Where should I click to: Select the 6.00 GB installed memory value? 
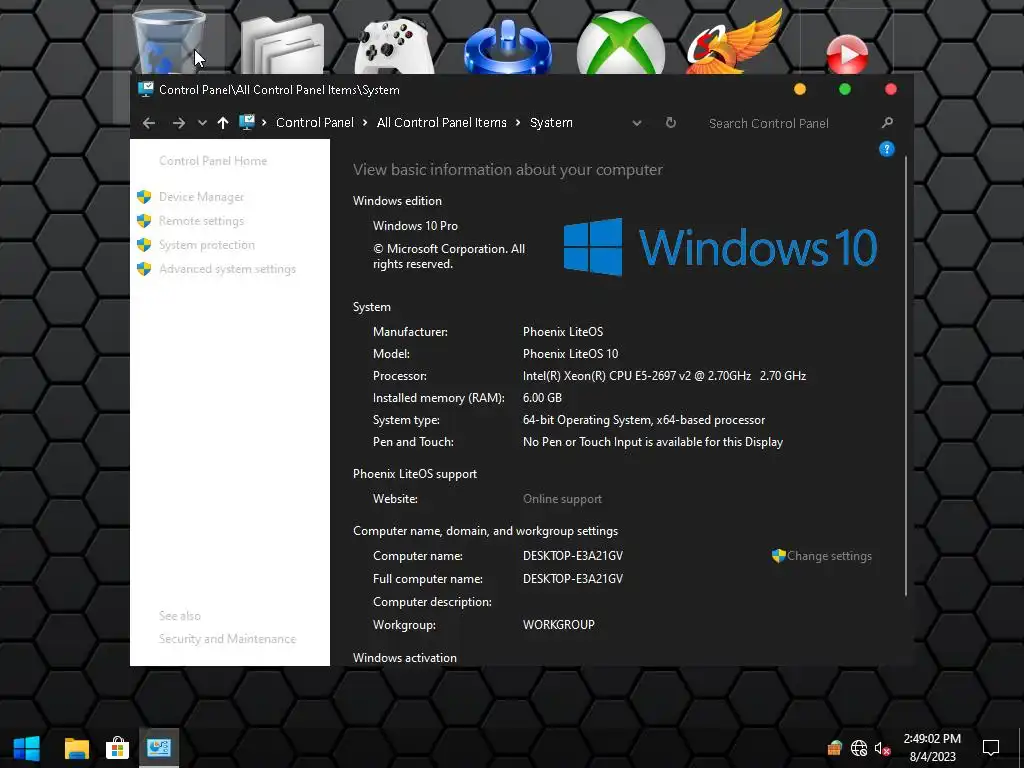[x=542, y=398]
